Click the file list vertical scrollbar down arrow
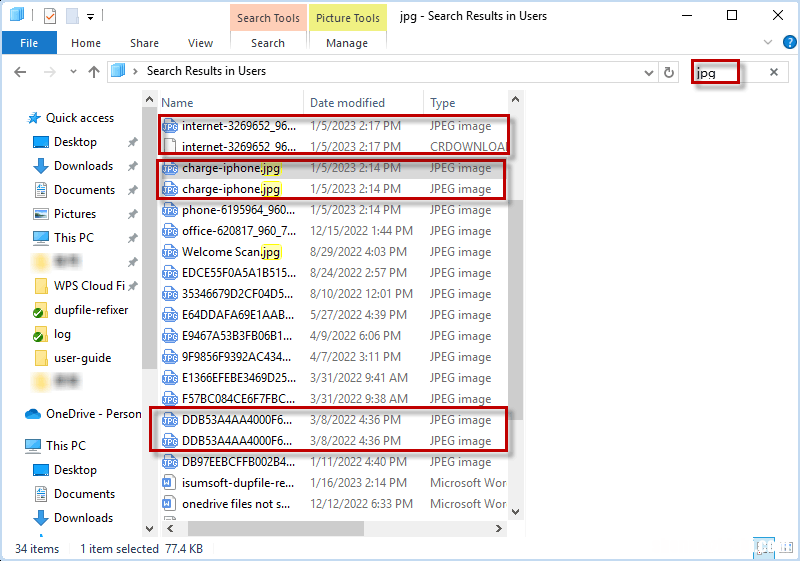This screenshot has width=800, height=561. [515, 512]
